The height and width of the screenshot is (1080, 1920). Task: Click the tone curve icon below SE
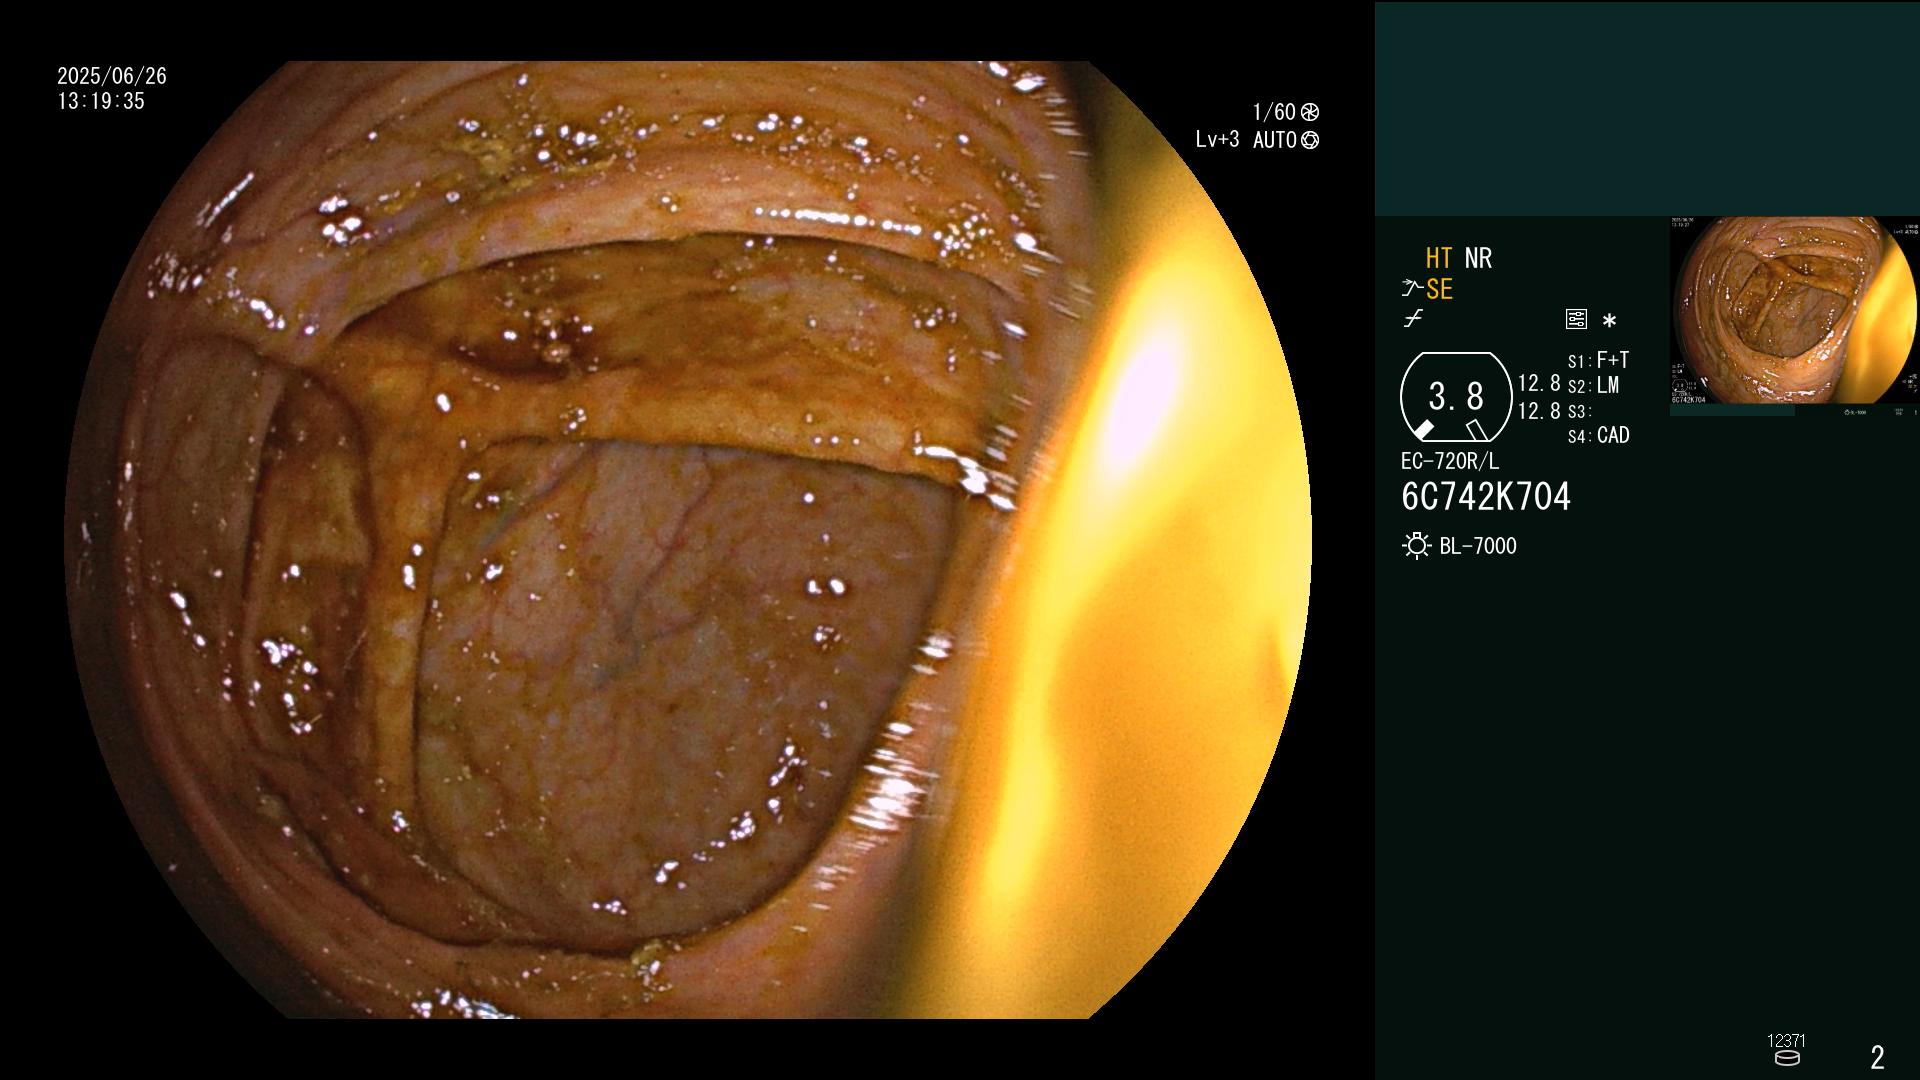coord(1412,319)
